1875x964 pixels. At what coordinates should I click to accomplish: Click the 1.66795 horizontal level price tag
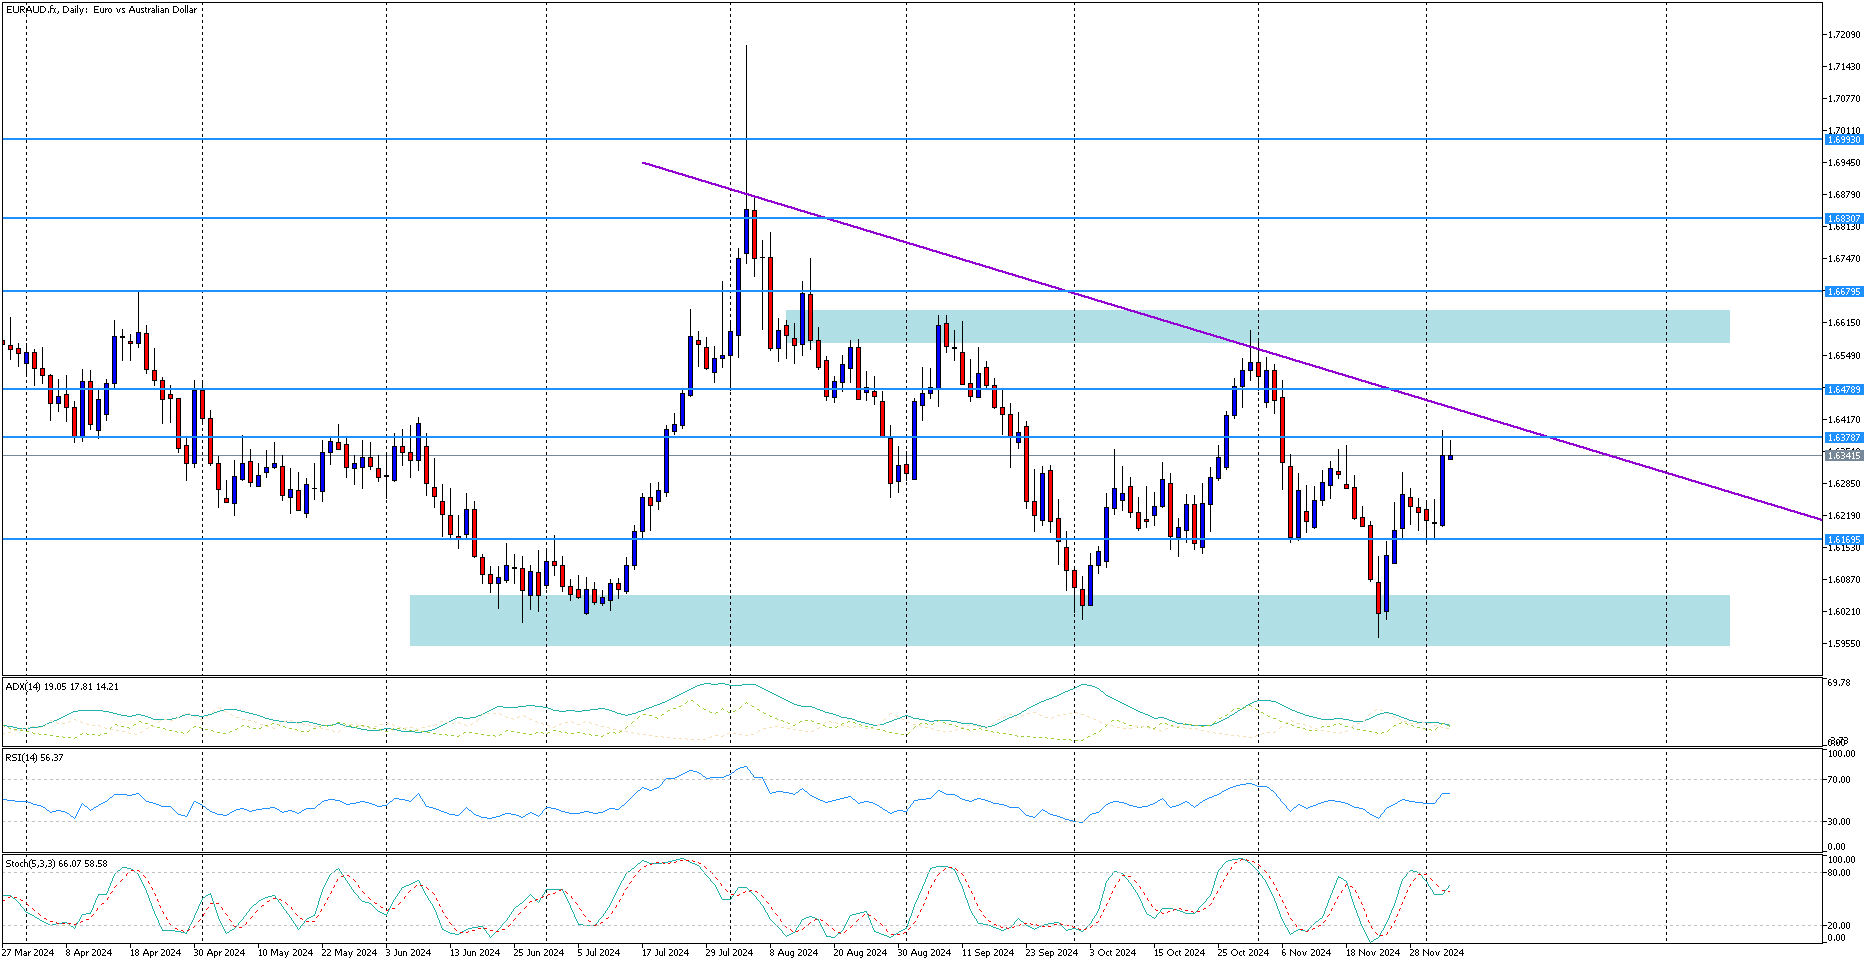click(x=1843, y=291)
